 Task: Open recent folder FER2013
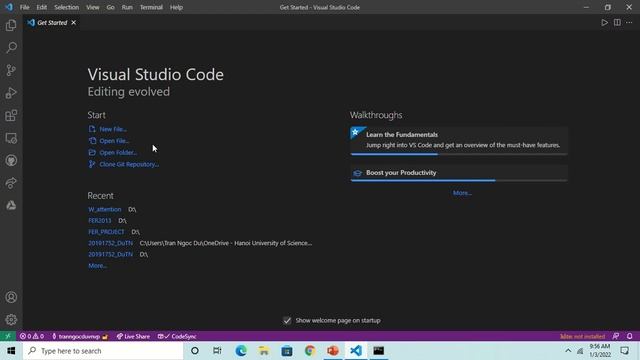coord(100,220)
